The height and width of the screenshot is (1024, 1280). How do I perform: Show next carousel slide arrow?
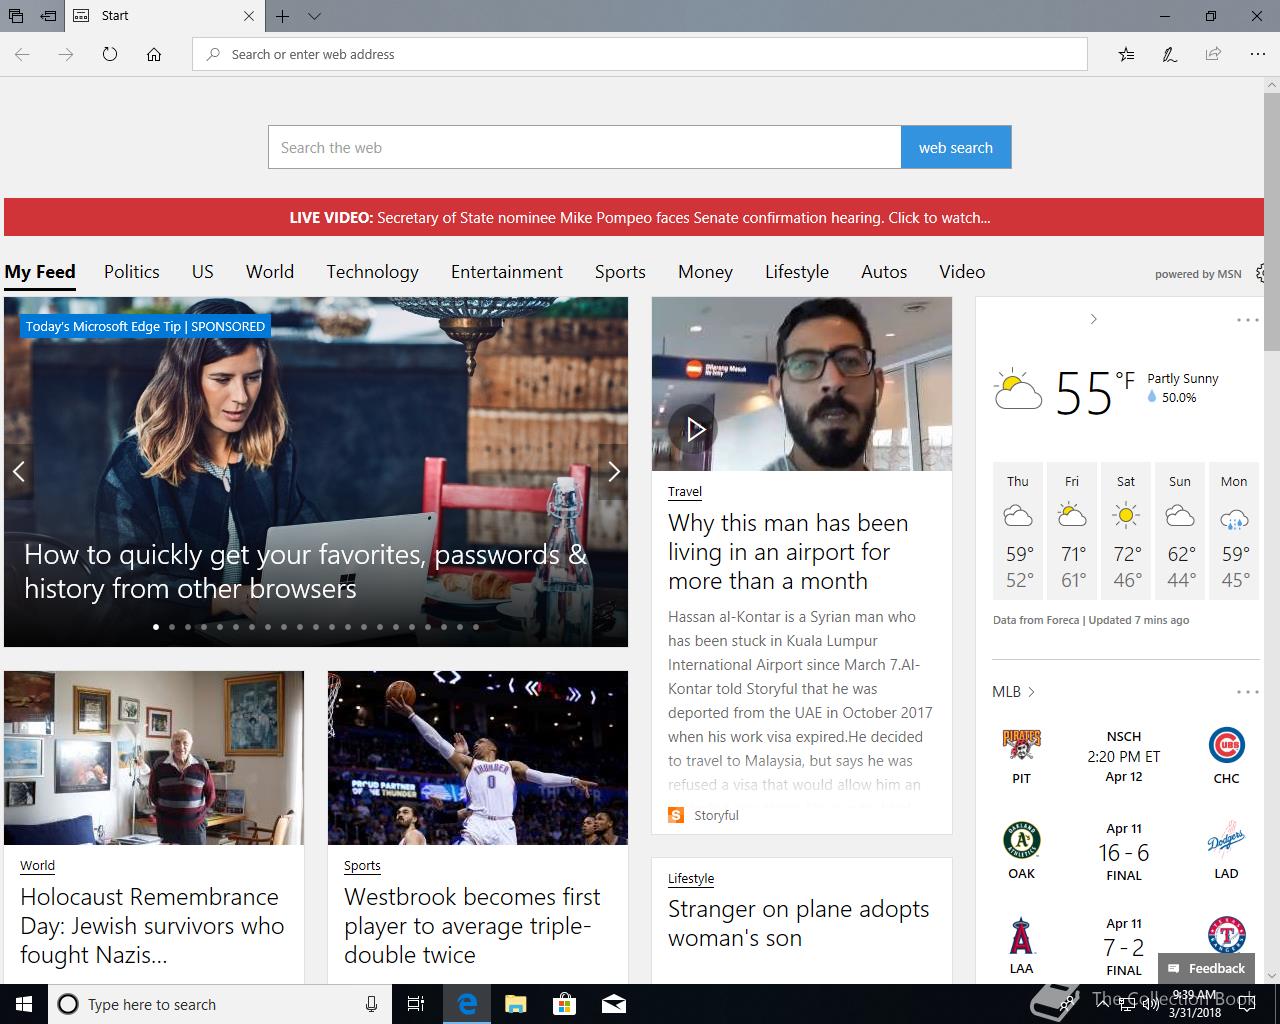614,471
